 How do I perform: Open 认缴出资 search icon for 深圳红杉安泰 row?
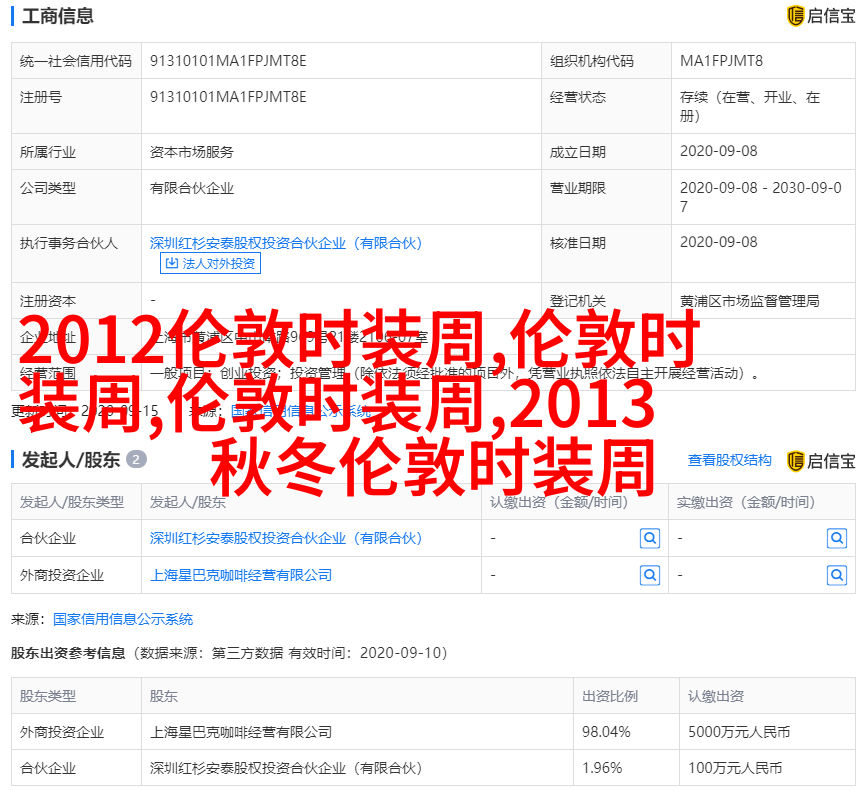(650, 538)
